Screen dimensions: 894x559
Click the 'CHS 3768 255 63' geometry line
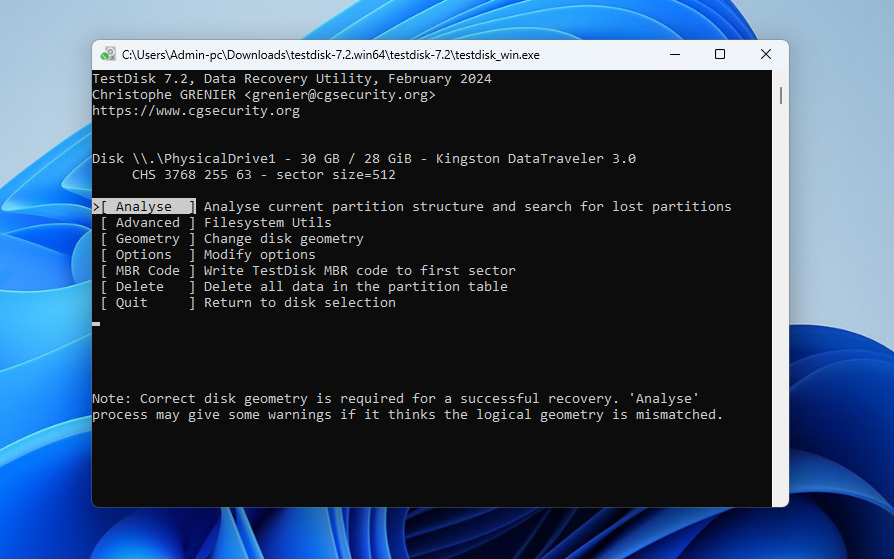click(263, 175)
